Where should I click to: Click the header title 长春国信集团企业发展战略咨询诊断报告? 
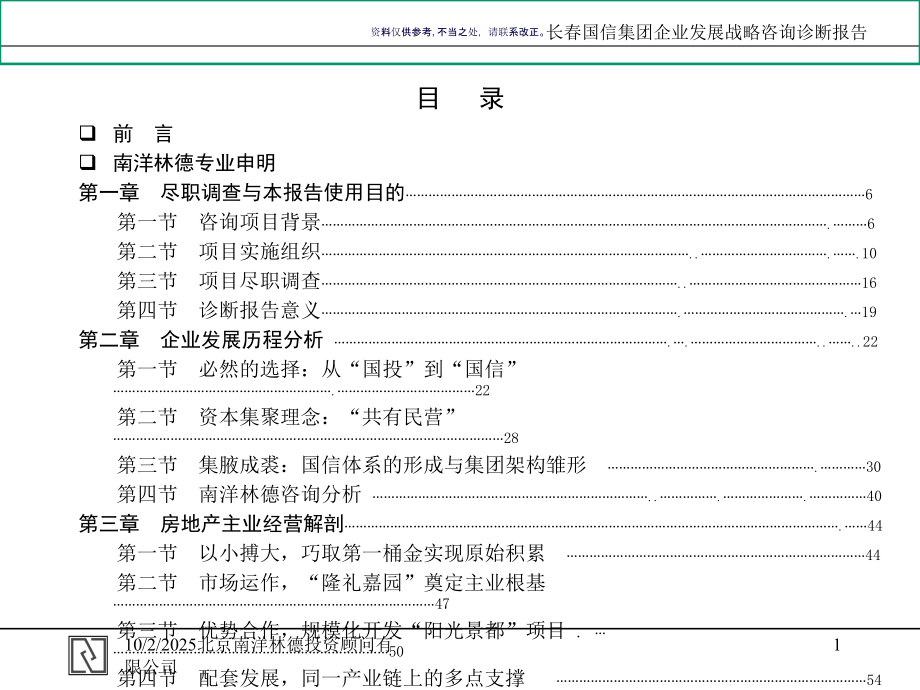coord(703,30)
